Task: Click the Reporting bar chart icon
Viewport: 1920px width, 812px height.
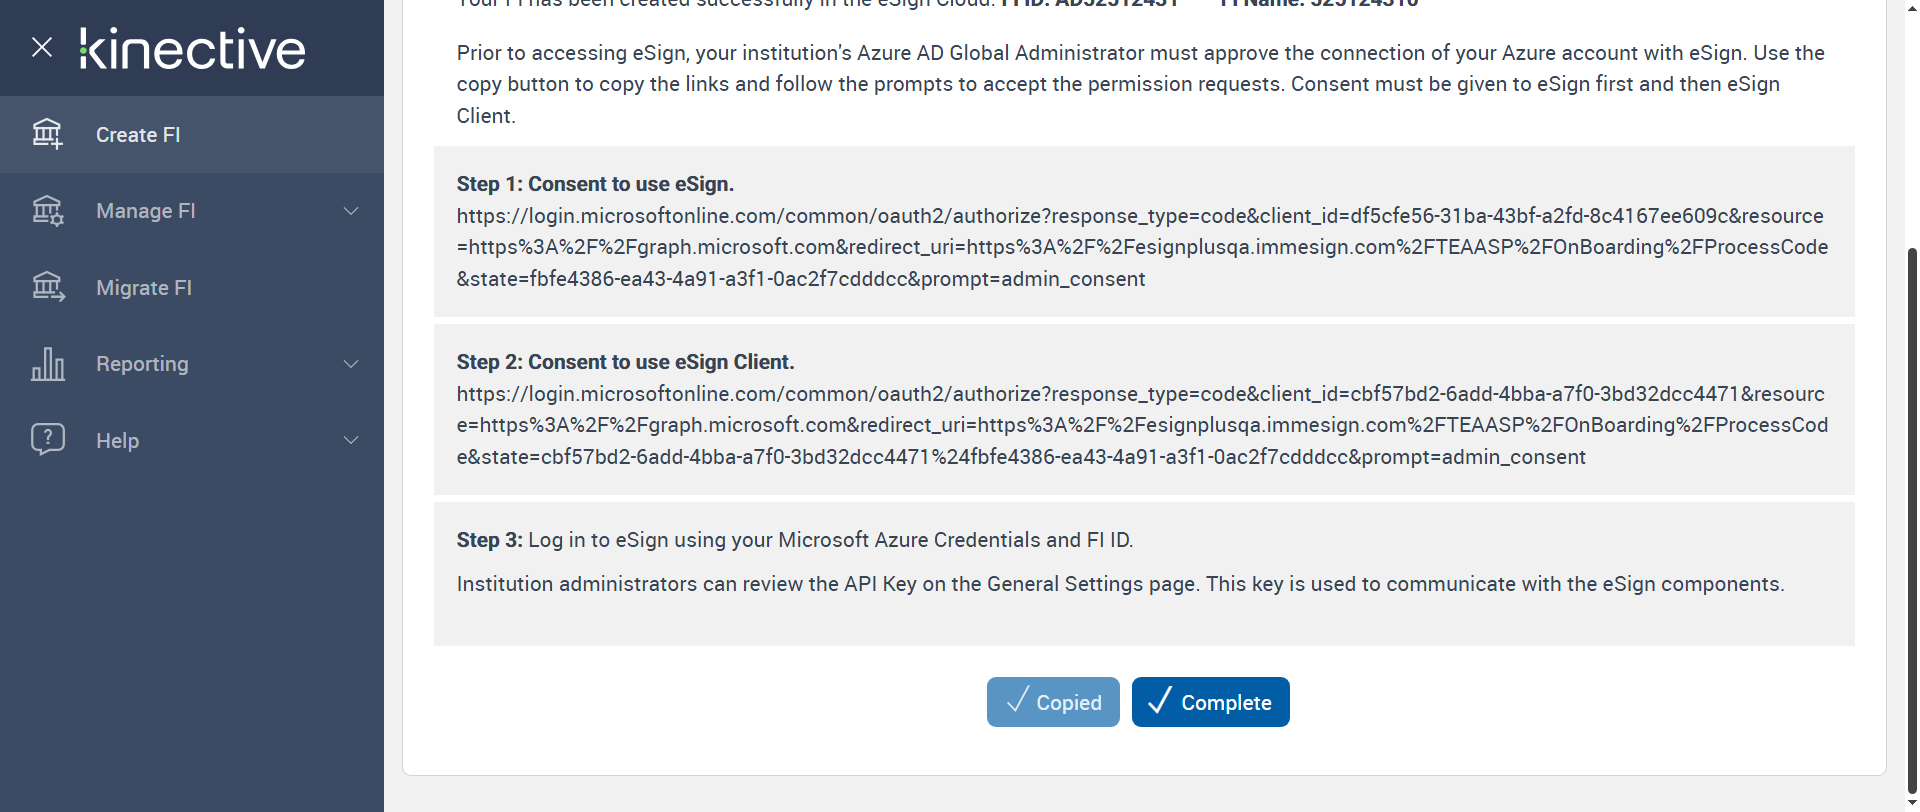Action: [48, 364]
